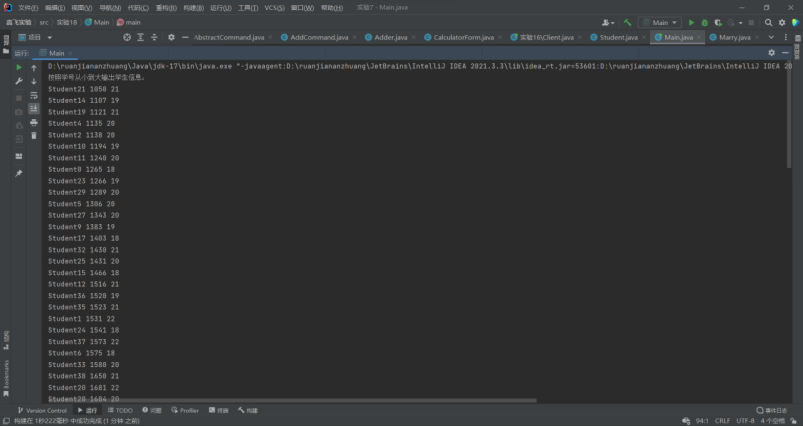This screenshot has height=427, width=803.
Task: Show hidden editor tabs chevron
Action: coord(772,37)
